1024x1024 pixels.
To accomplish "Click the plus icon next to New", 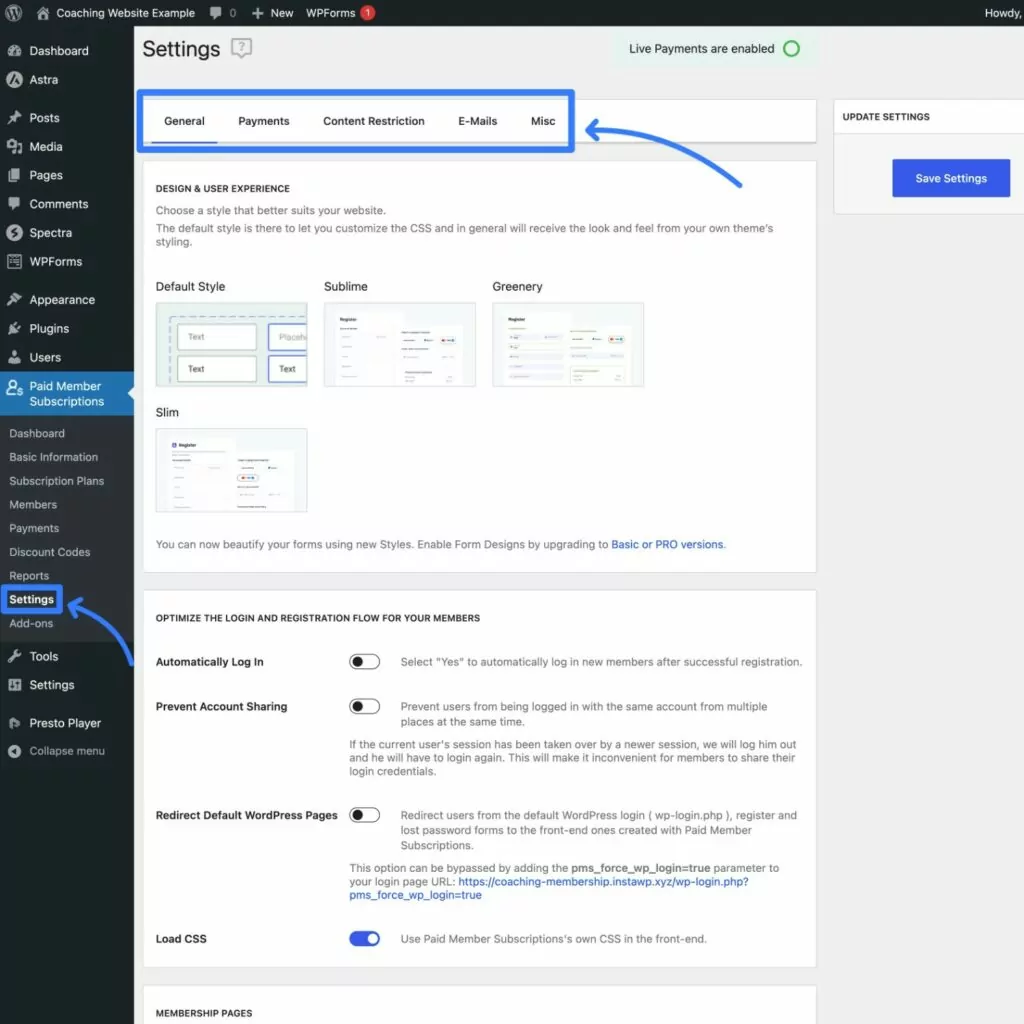I will click(257, 13).
